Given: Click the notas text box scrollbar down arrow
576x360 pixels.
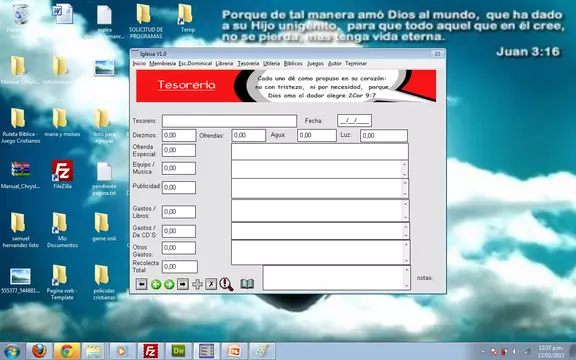Looking at the screenshot, I should click(x=406, y=285).
